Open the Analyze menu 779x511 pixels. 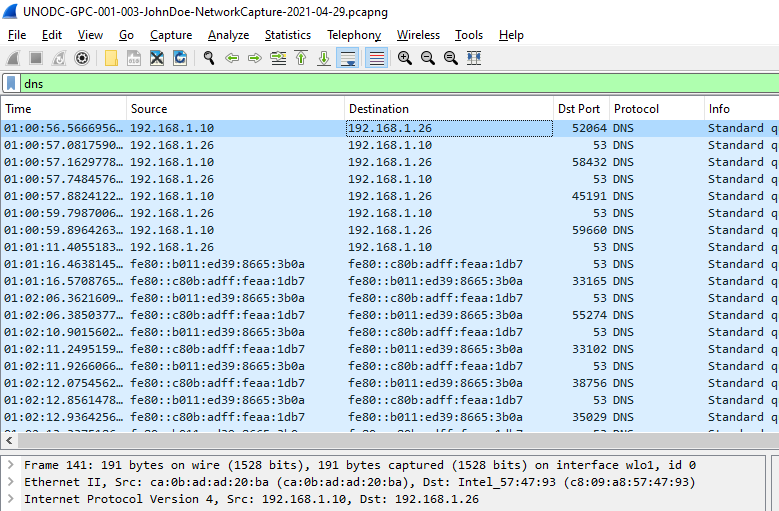pyautogui.click(x=228, y=35)
